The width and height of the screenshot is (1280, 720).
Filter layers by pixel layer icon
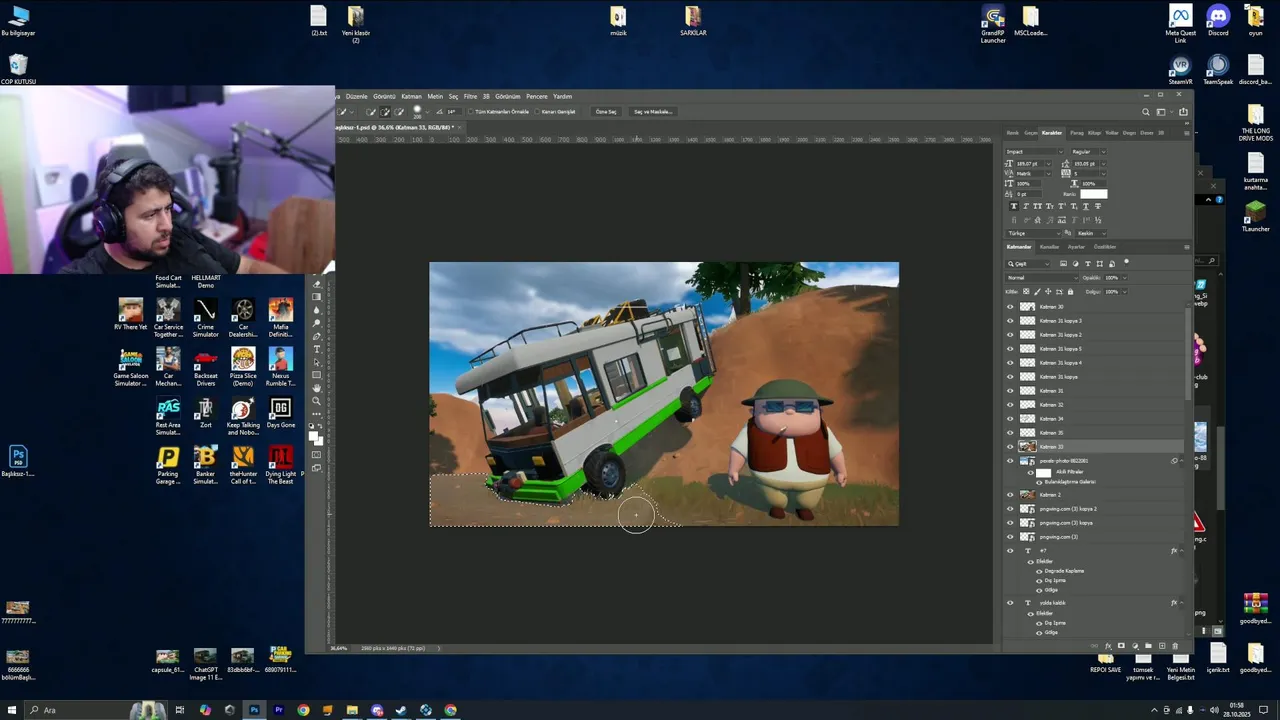1063,264
